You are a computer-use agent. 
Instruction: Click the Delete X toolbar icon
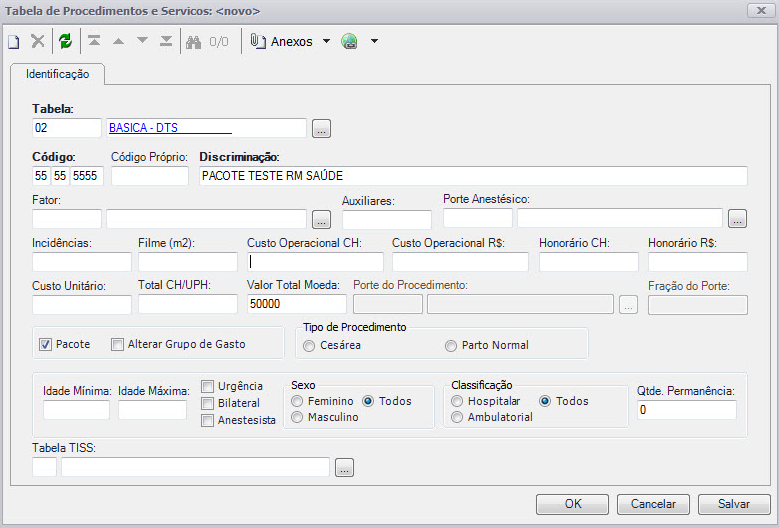coord(38,41)
